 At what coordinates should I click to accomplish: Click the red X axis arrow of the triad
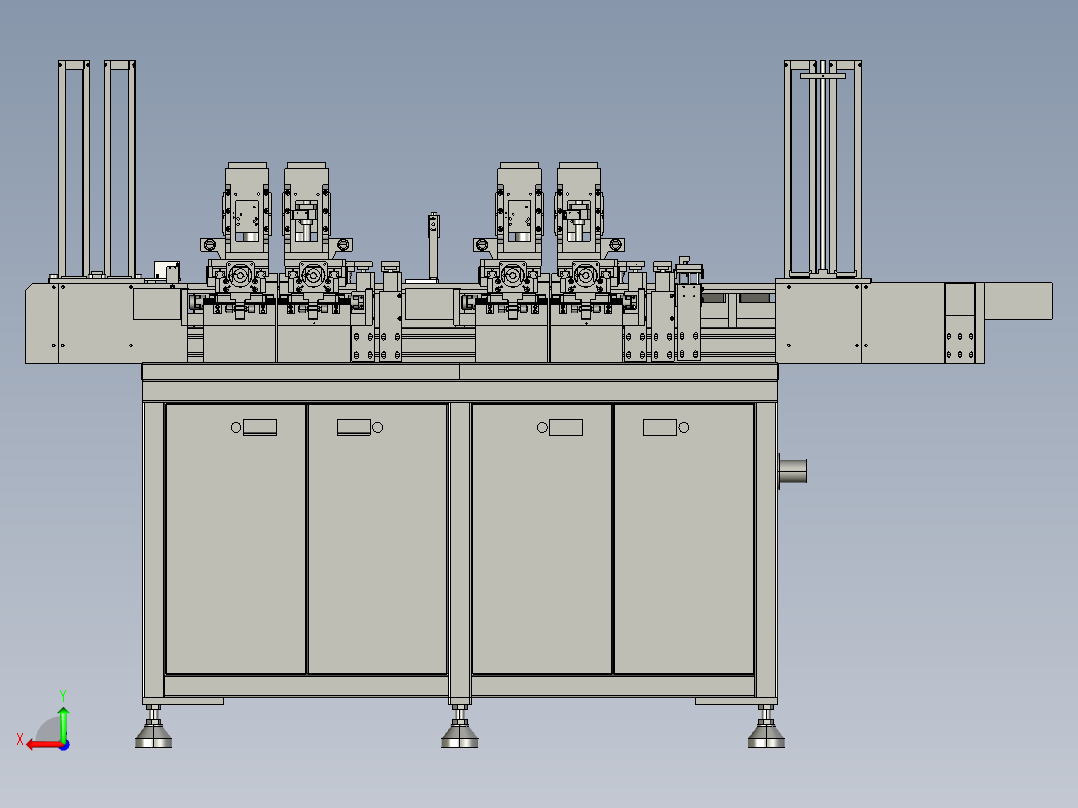click(x=44, y=745)
